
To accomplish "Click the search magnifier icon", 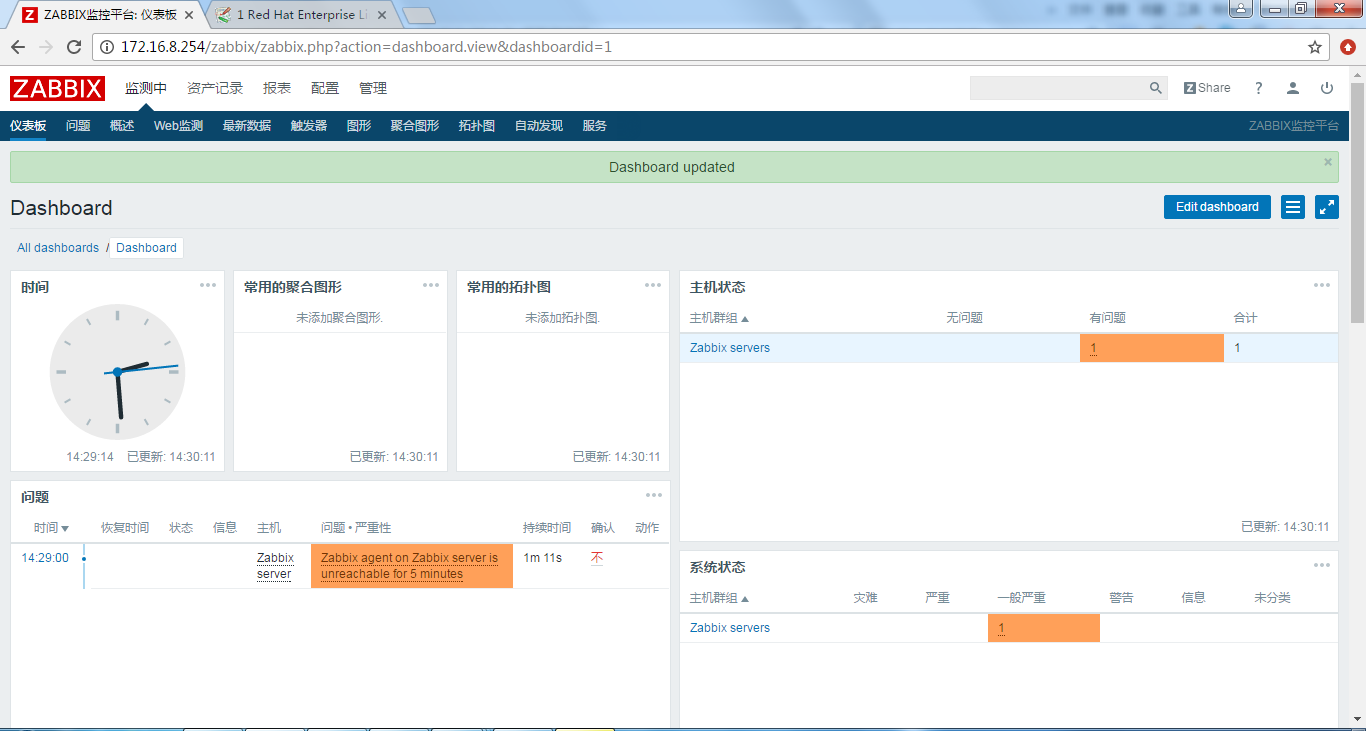I will 1156,88.
